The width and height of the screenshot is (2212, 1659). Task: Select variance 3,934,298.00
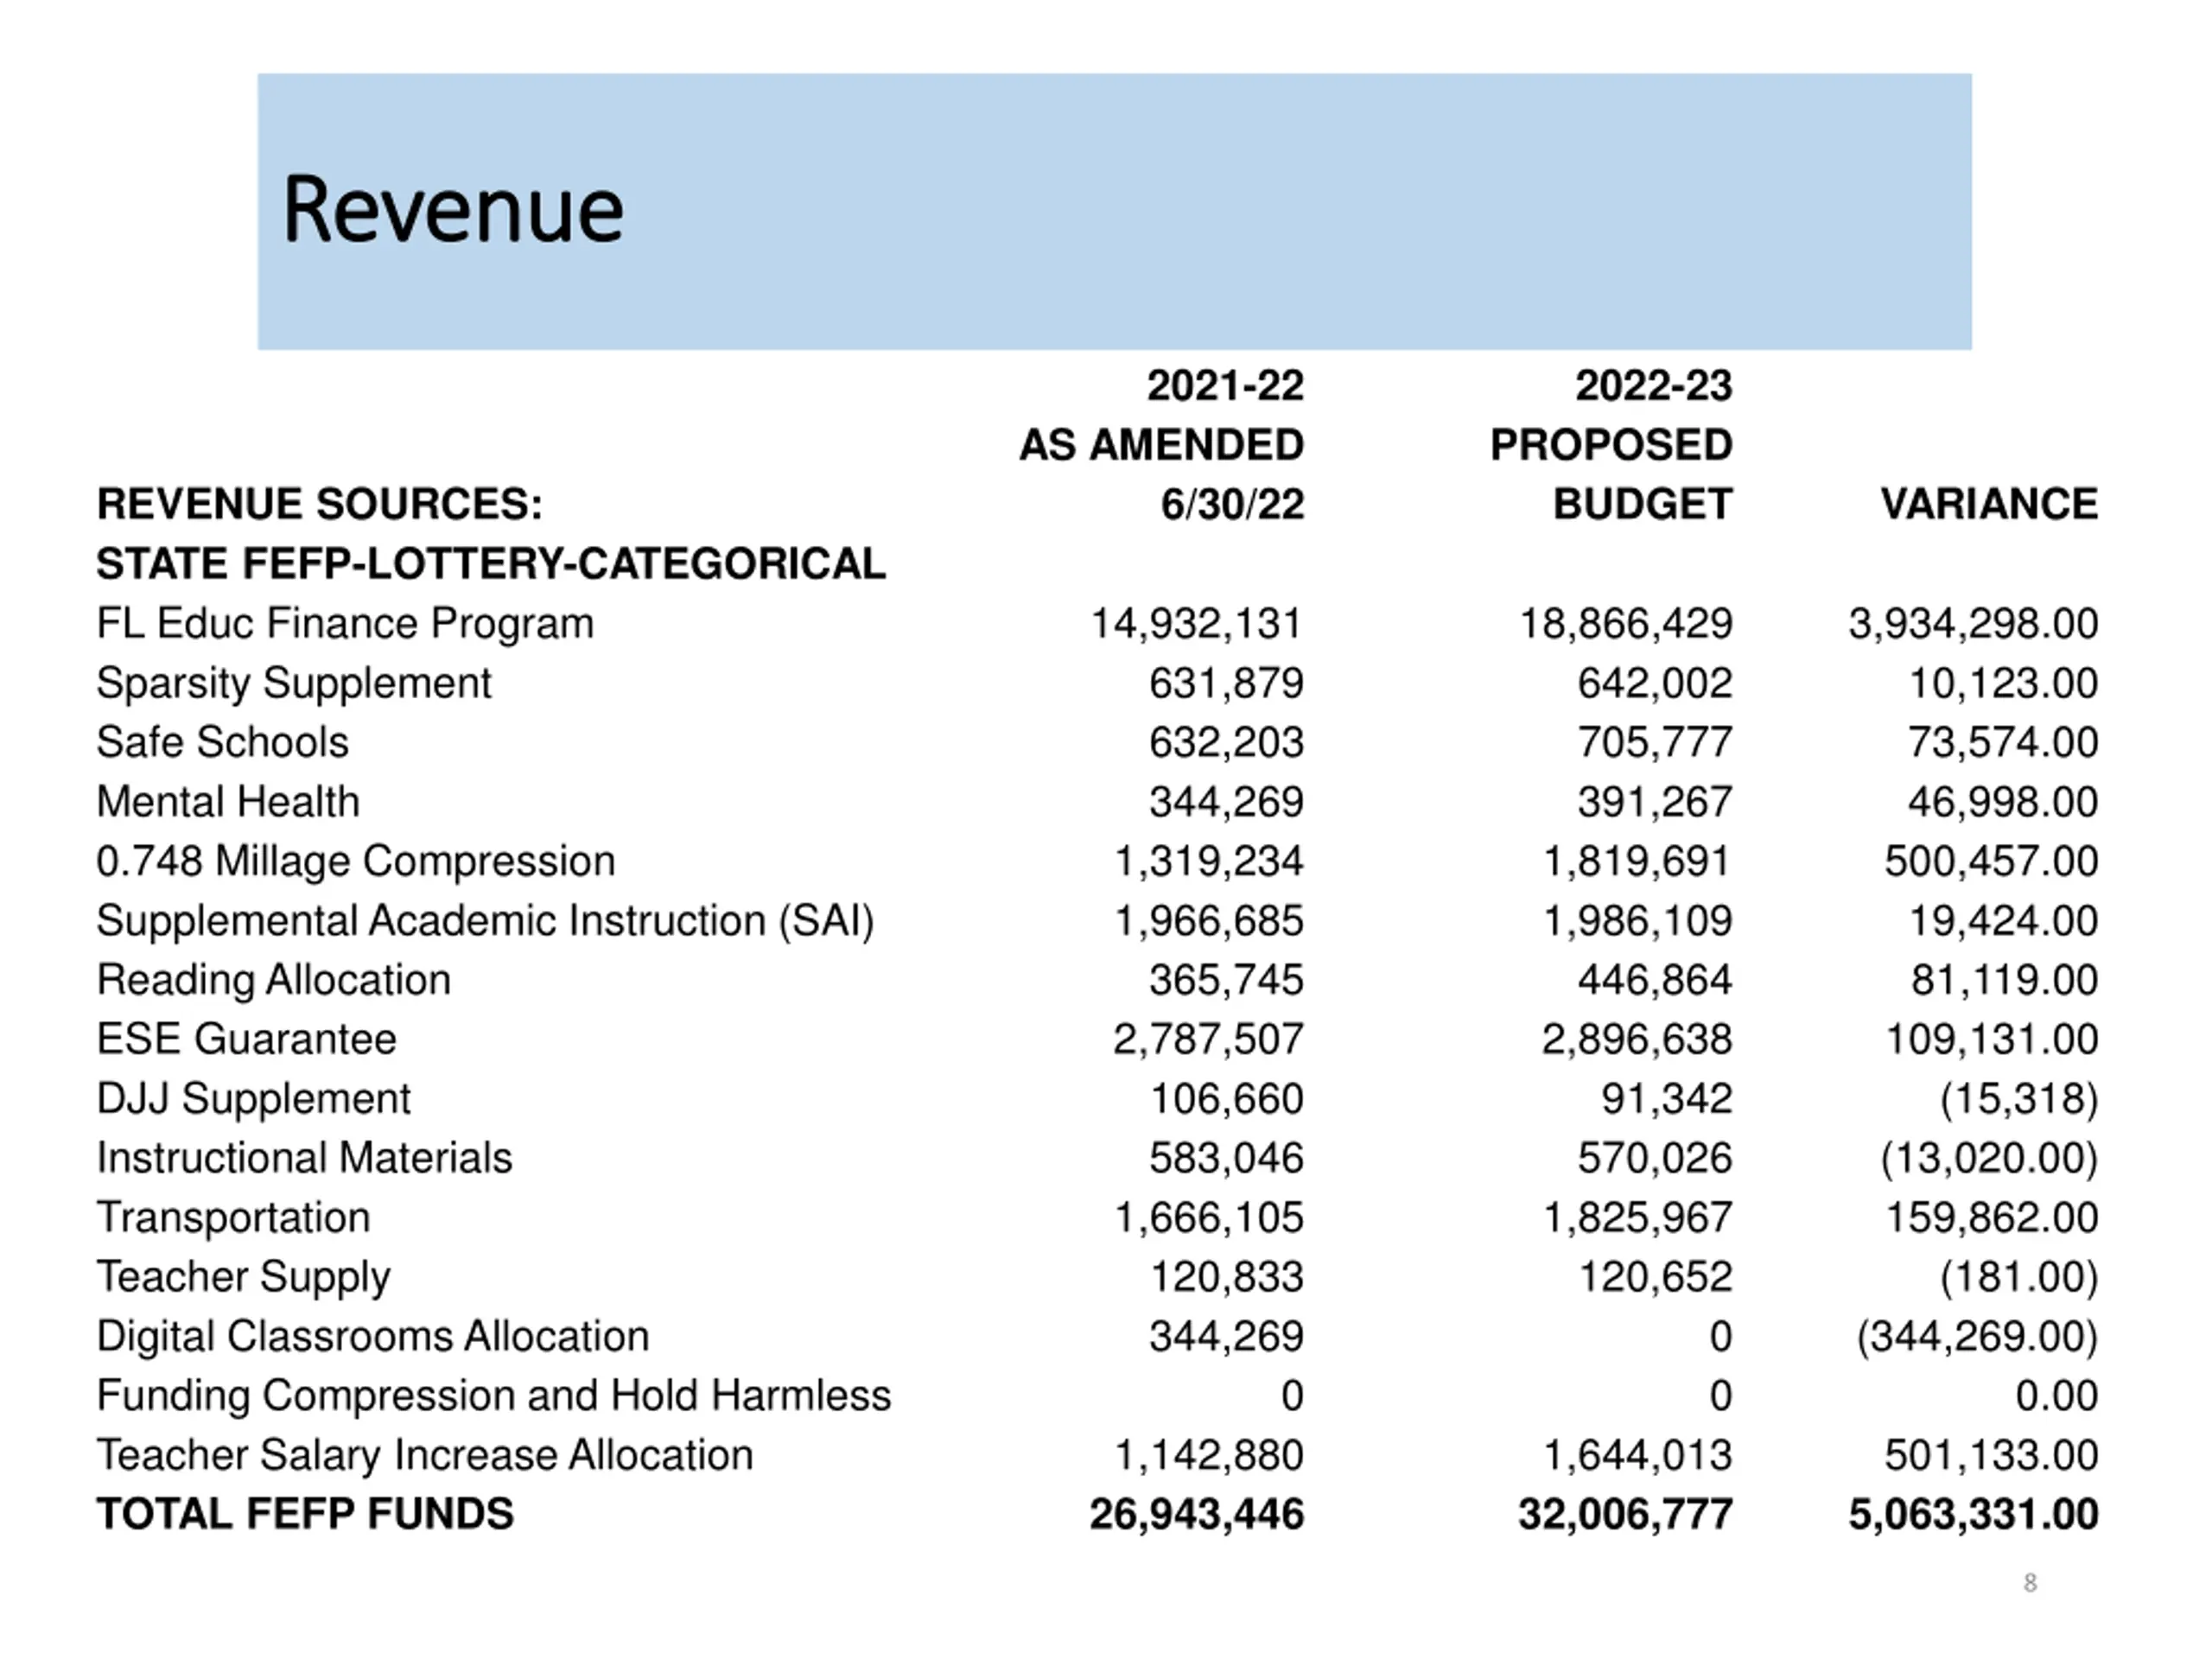coord(1973,624)
